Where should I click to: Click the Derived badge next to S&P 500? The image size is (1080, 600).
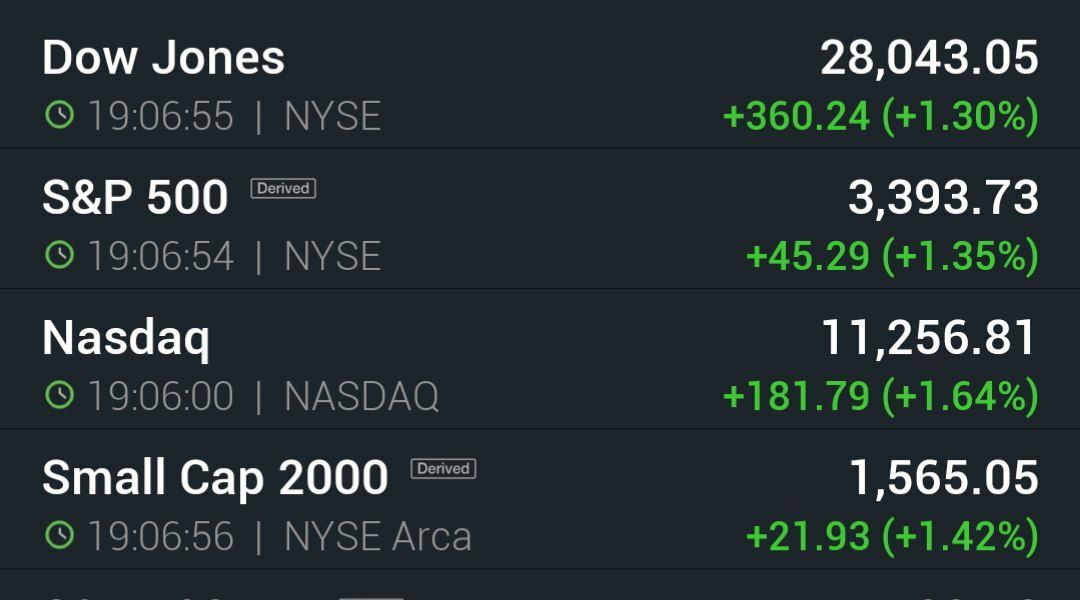tap(283, 188)
